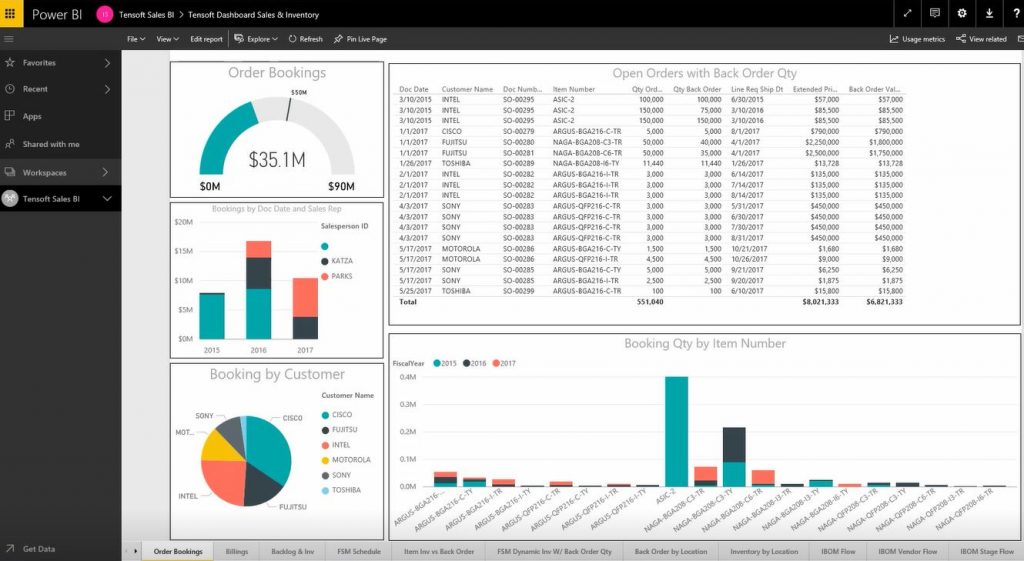
Task: Expand the Recent flyout chevron
Action: coord(107,89)
